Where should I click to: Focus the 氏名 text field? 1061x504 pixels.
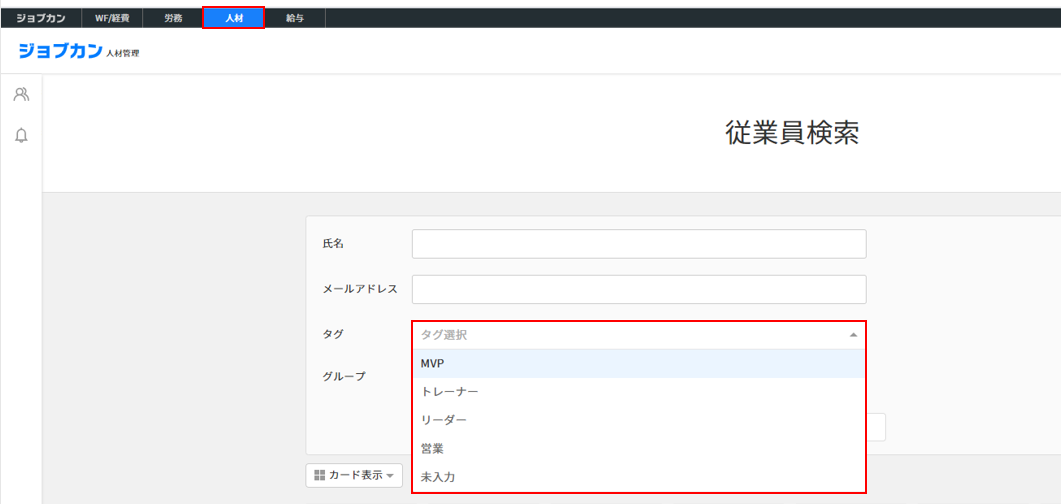pyautogui.click(x=638, y=244)
